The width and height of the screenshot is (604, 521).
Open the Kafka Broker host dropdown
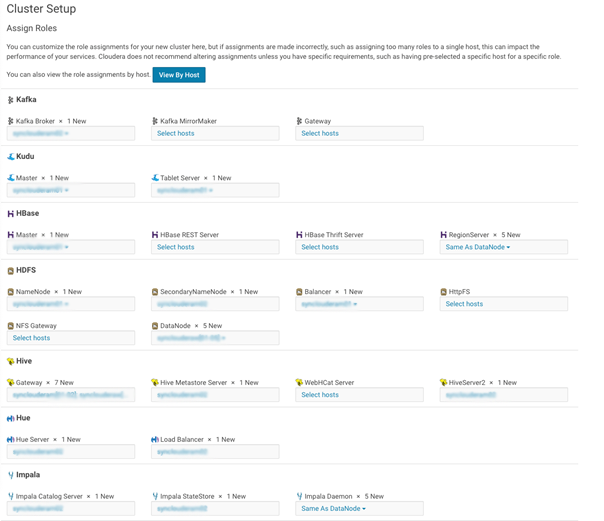(40, 133)
